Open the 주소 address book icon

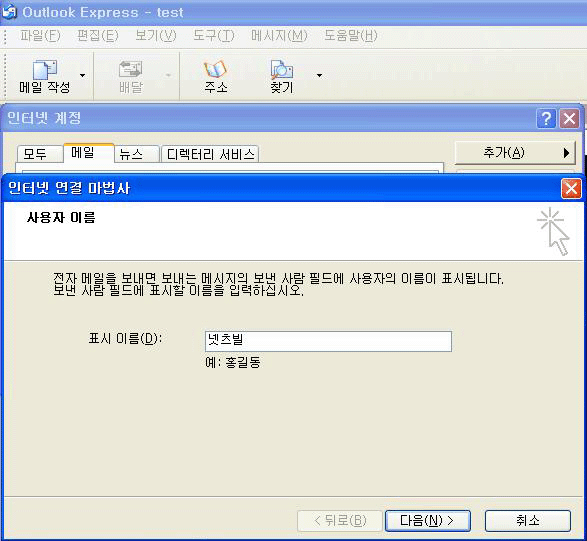click(x=215, y=70)
